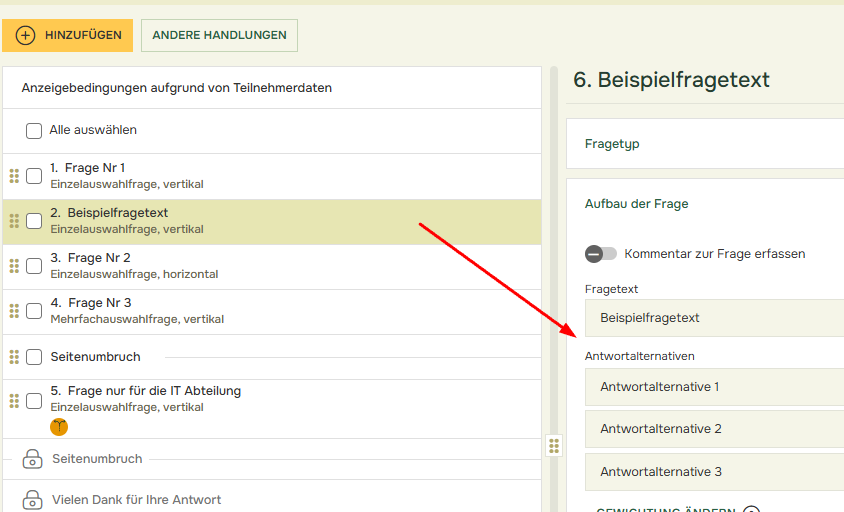
Task: Click the panel splitter grip handle
Action: 554,445
